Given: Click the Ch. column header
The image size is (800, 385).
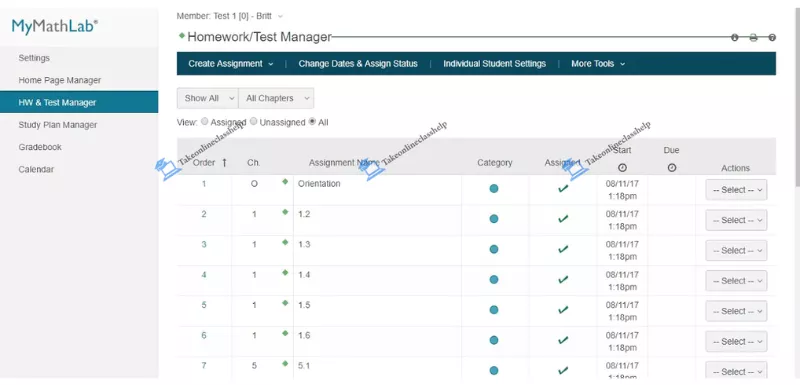Looking at the screenshot, I should [x=254, y=163].
